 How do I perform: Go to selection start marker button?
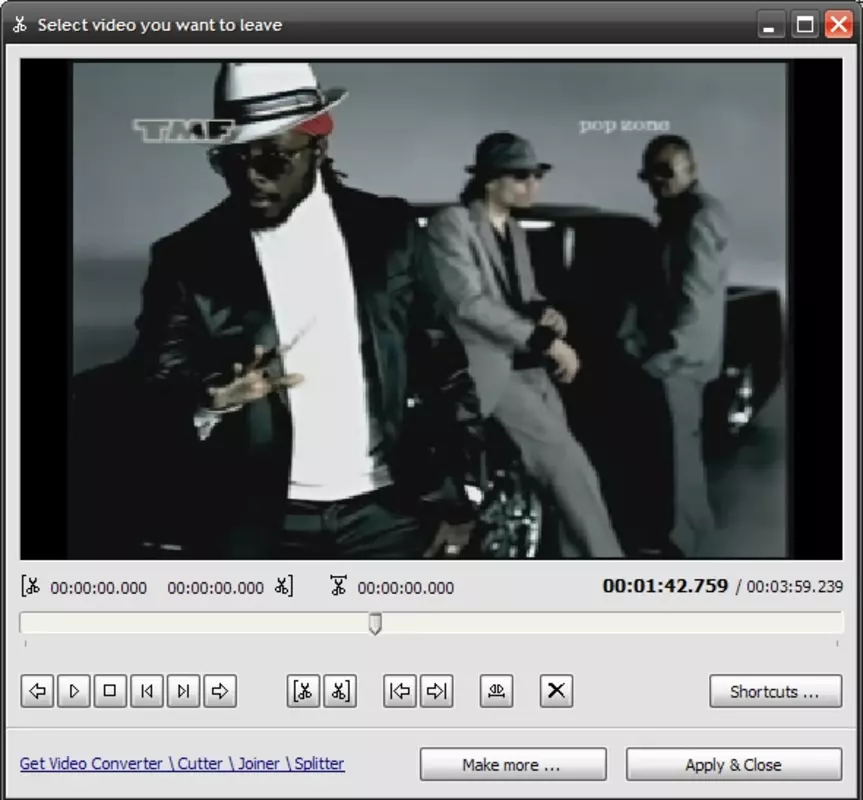[400, 691]
